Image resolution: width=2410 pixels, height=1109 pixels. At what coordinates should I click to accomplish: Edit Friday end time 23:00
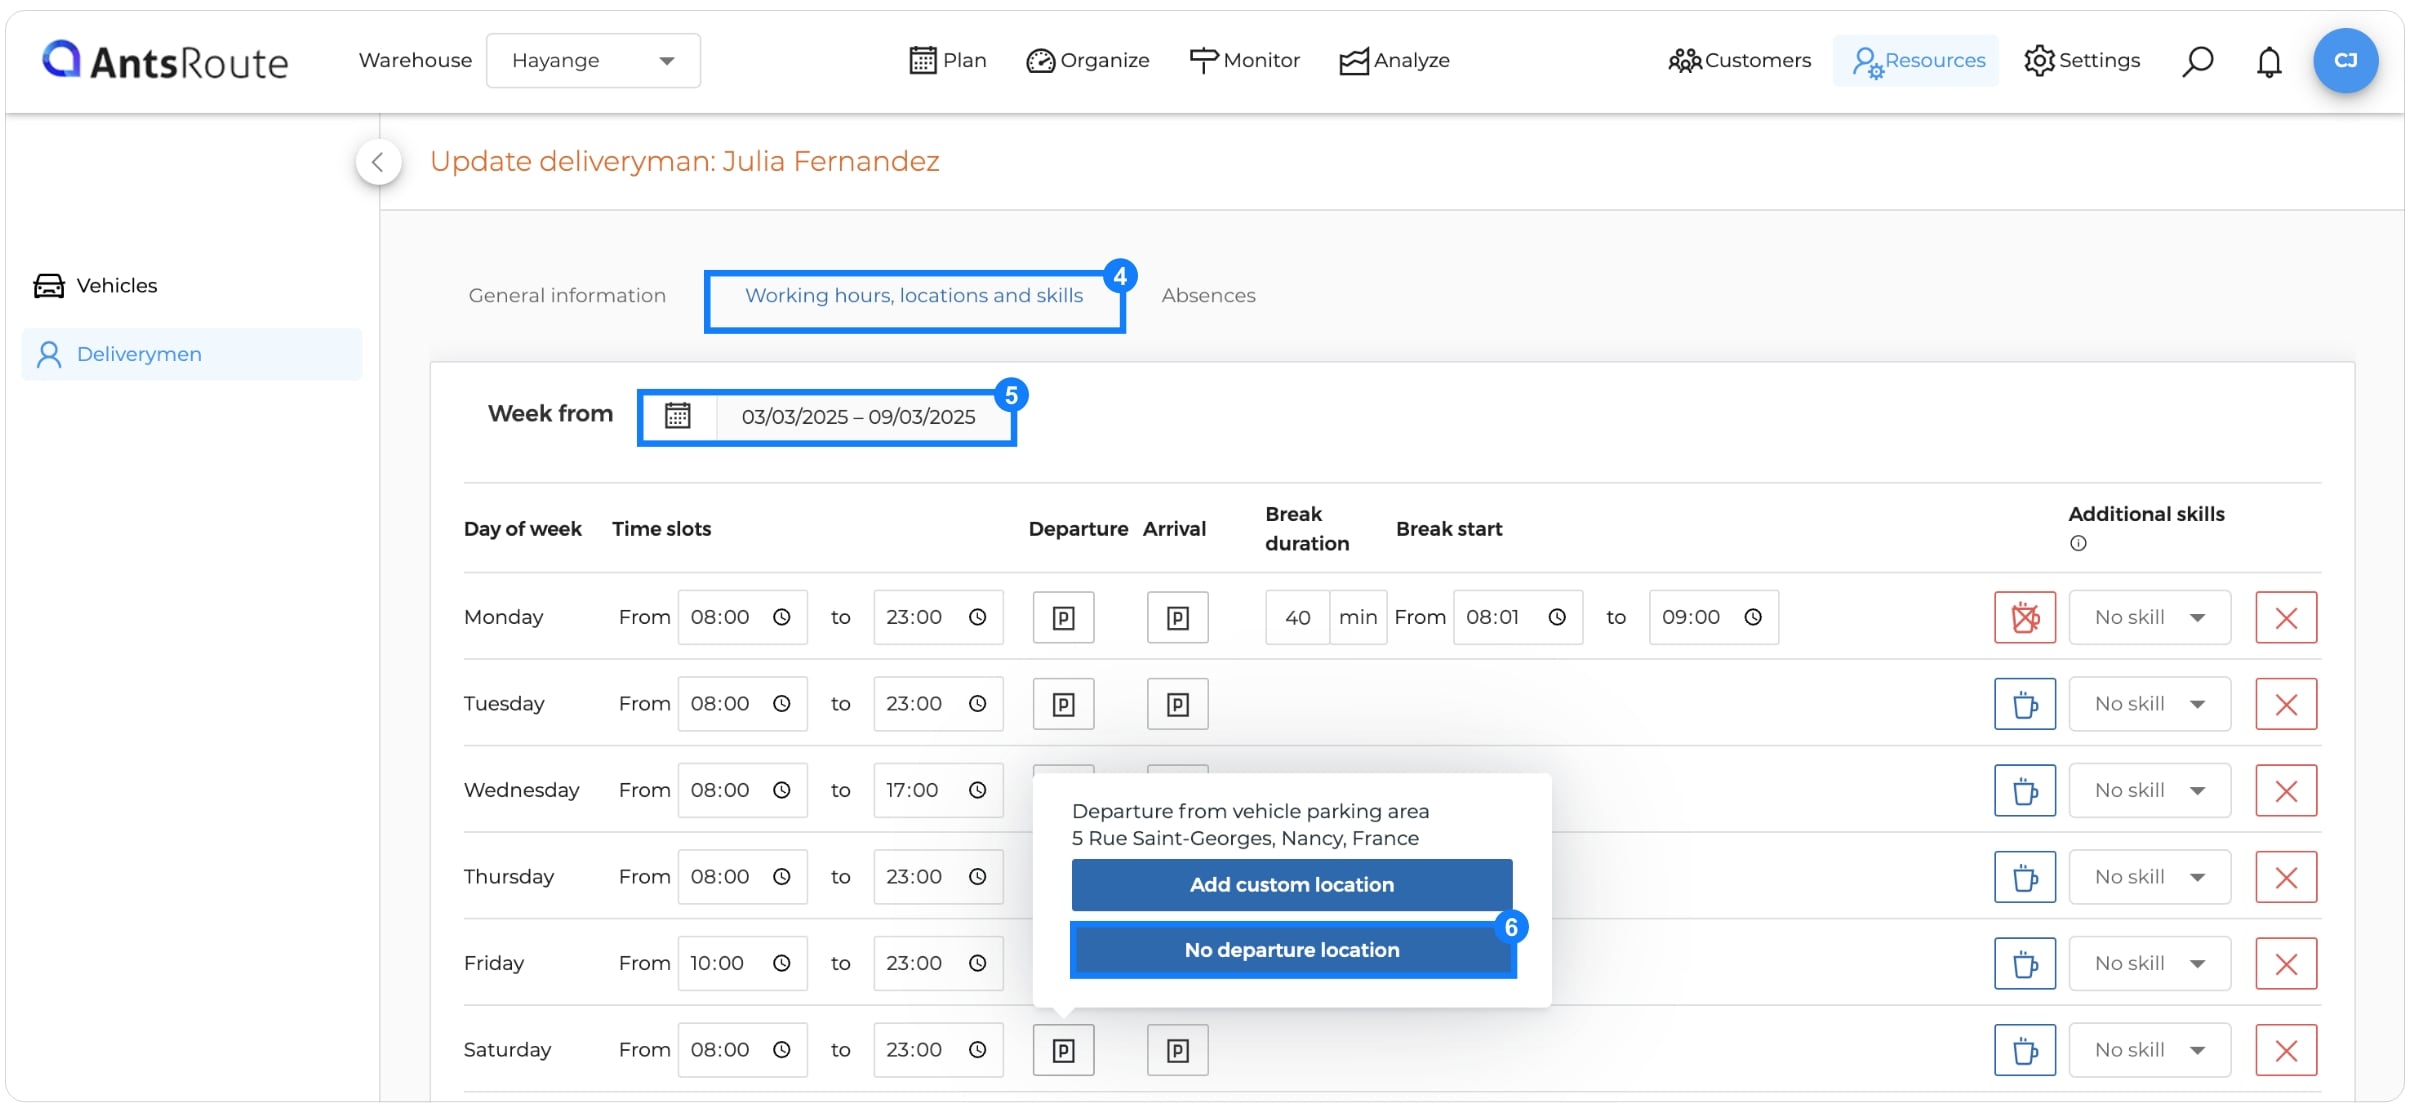(938, 964)
